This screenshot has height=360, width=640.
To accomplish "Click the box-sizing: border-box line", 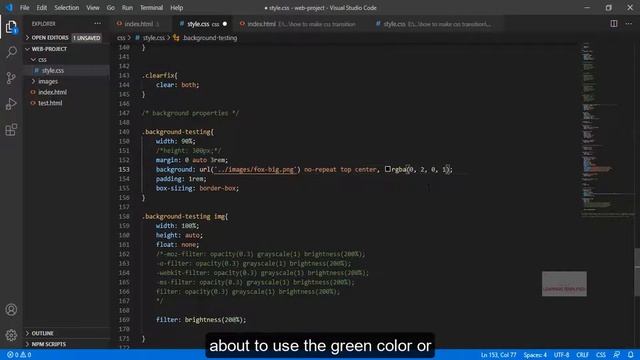I will click(x=197, y=188).
